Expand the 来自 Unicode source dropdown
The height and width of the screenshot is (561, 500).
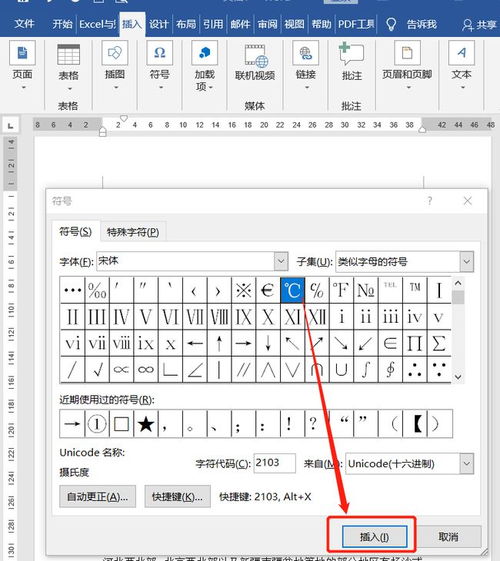466,464
